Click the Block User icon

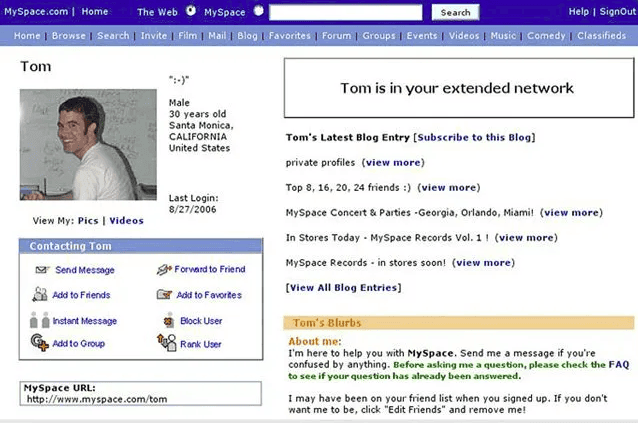tap(167, 321)
